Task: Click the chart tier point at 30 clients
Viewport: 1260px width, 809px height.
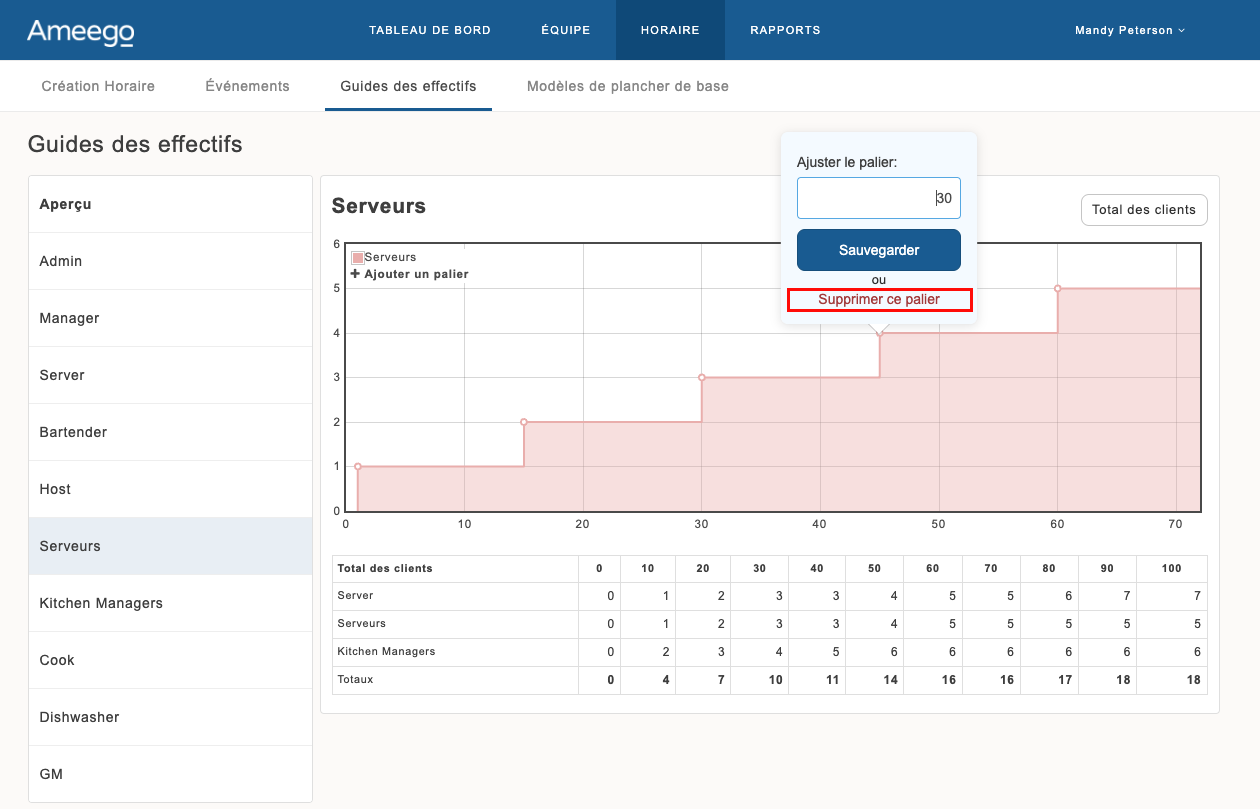Action: 702,378
